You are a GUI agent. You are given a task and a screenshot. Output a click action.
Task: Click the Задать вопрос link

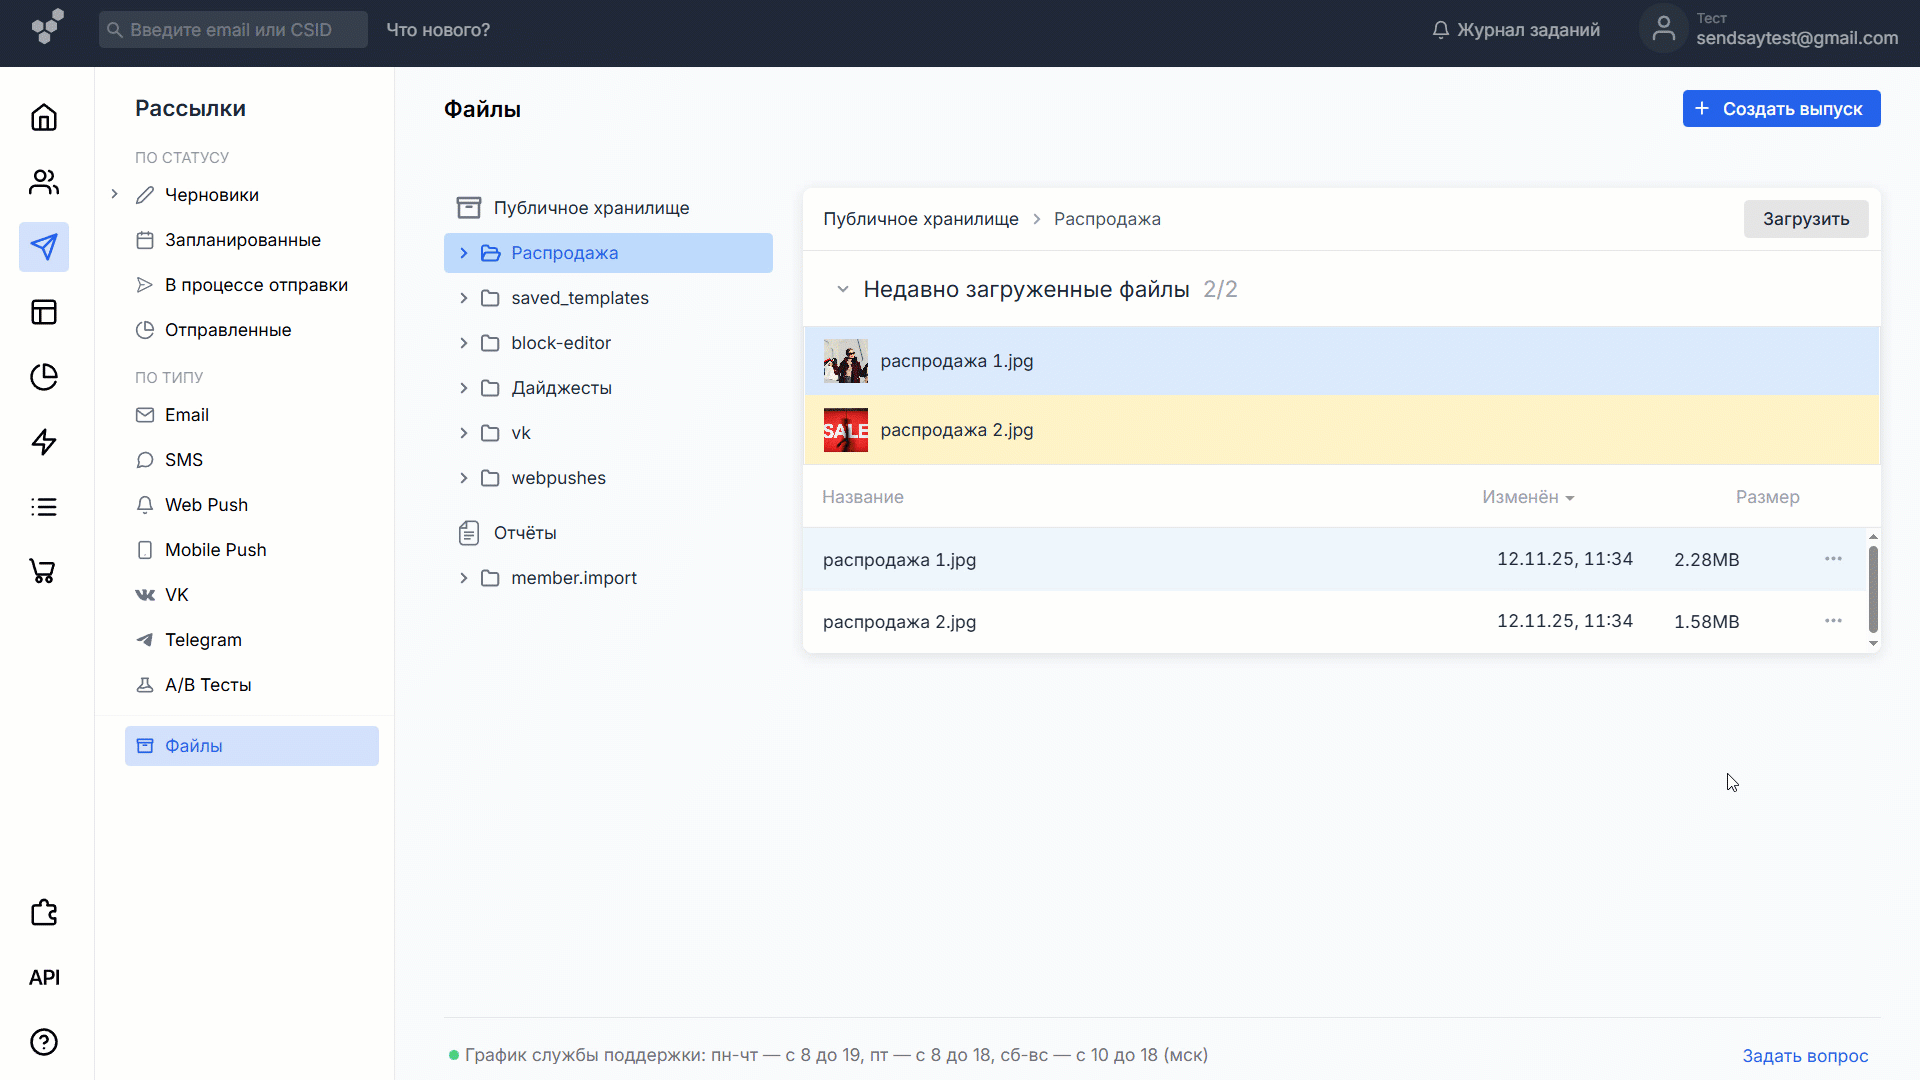(1804, 1056)
